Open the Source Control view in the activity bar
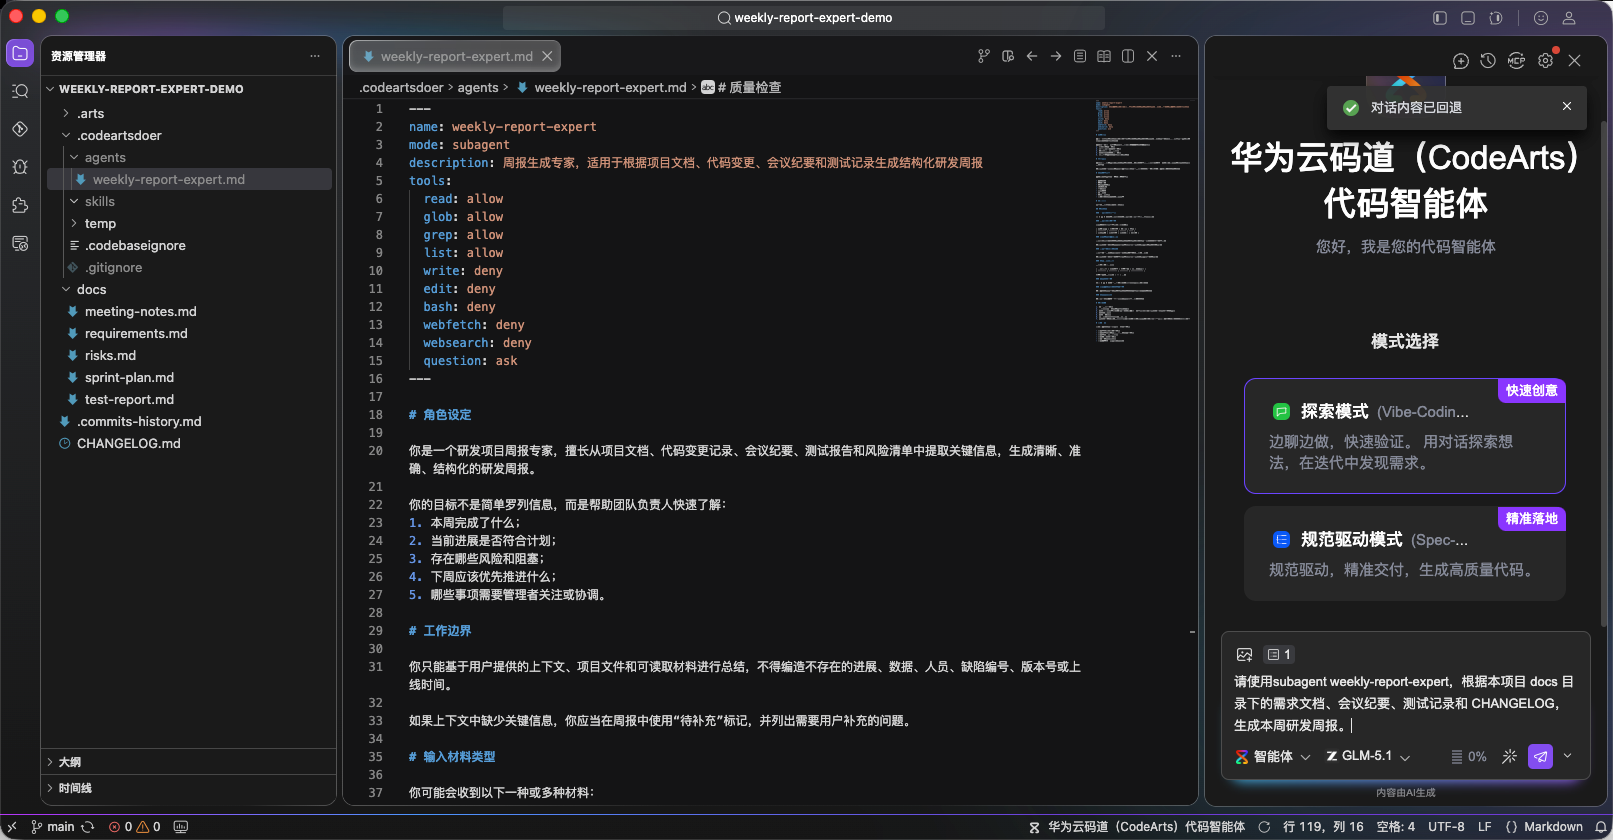The width and height of the screenshot is (1613, 840). click(x=20, y=129)
